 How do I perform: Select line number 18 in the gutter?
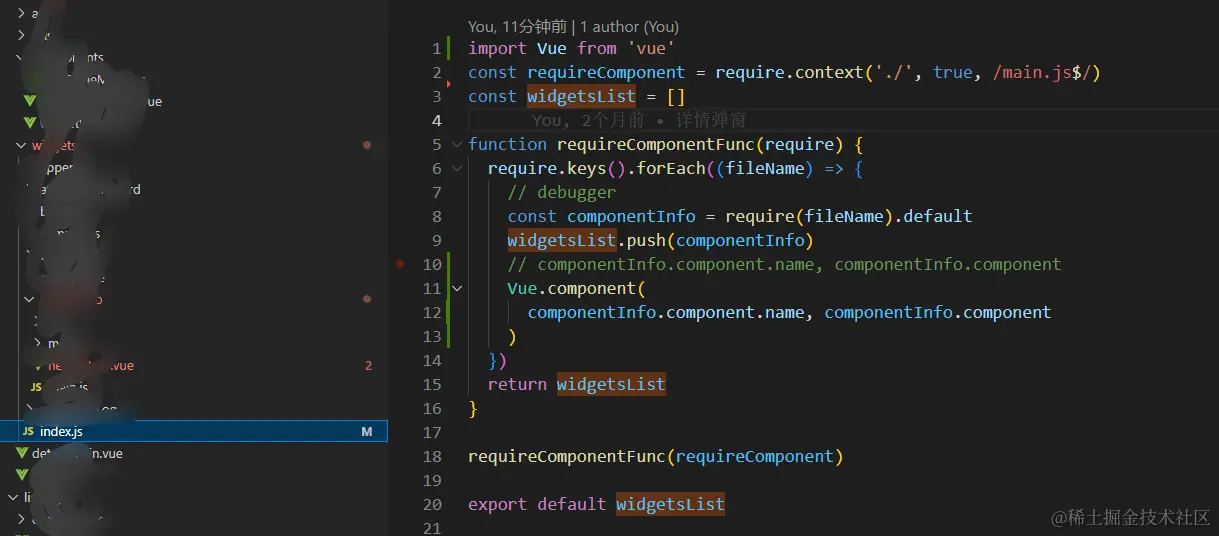pos(432,457)
